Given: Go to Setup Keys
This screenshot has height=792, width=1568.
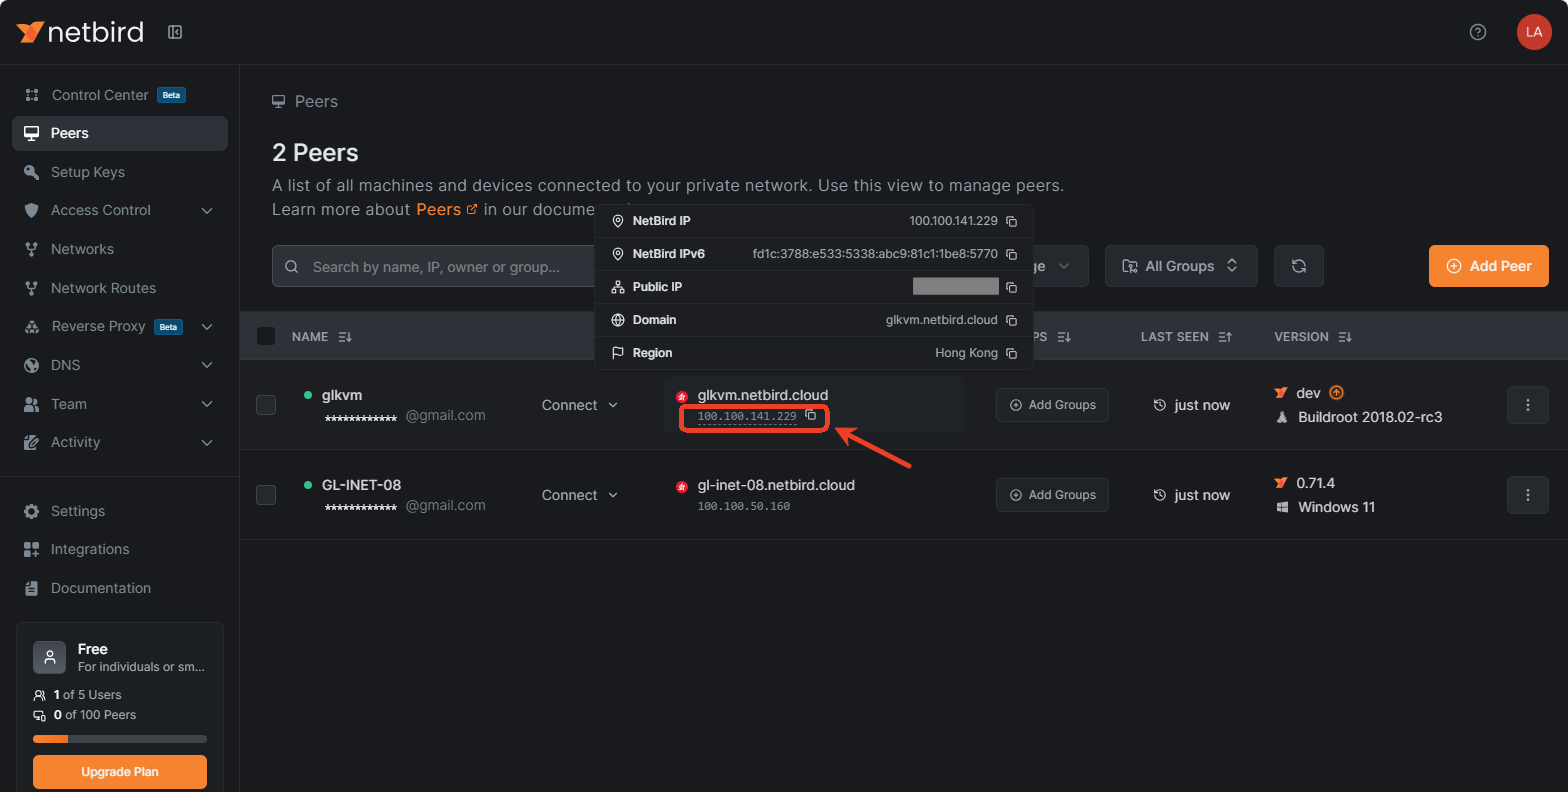Looking at the screenshot, I should [x=120, y=172].
